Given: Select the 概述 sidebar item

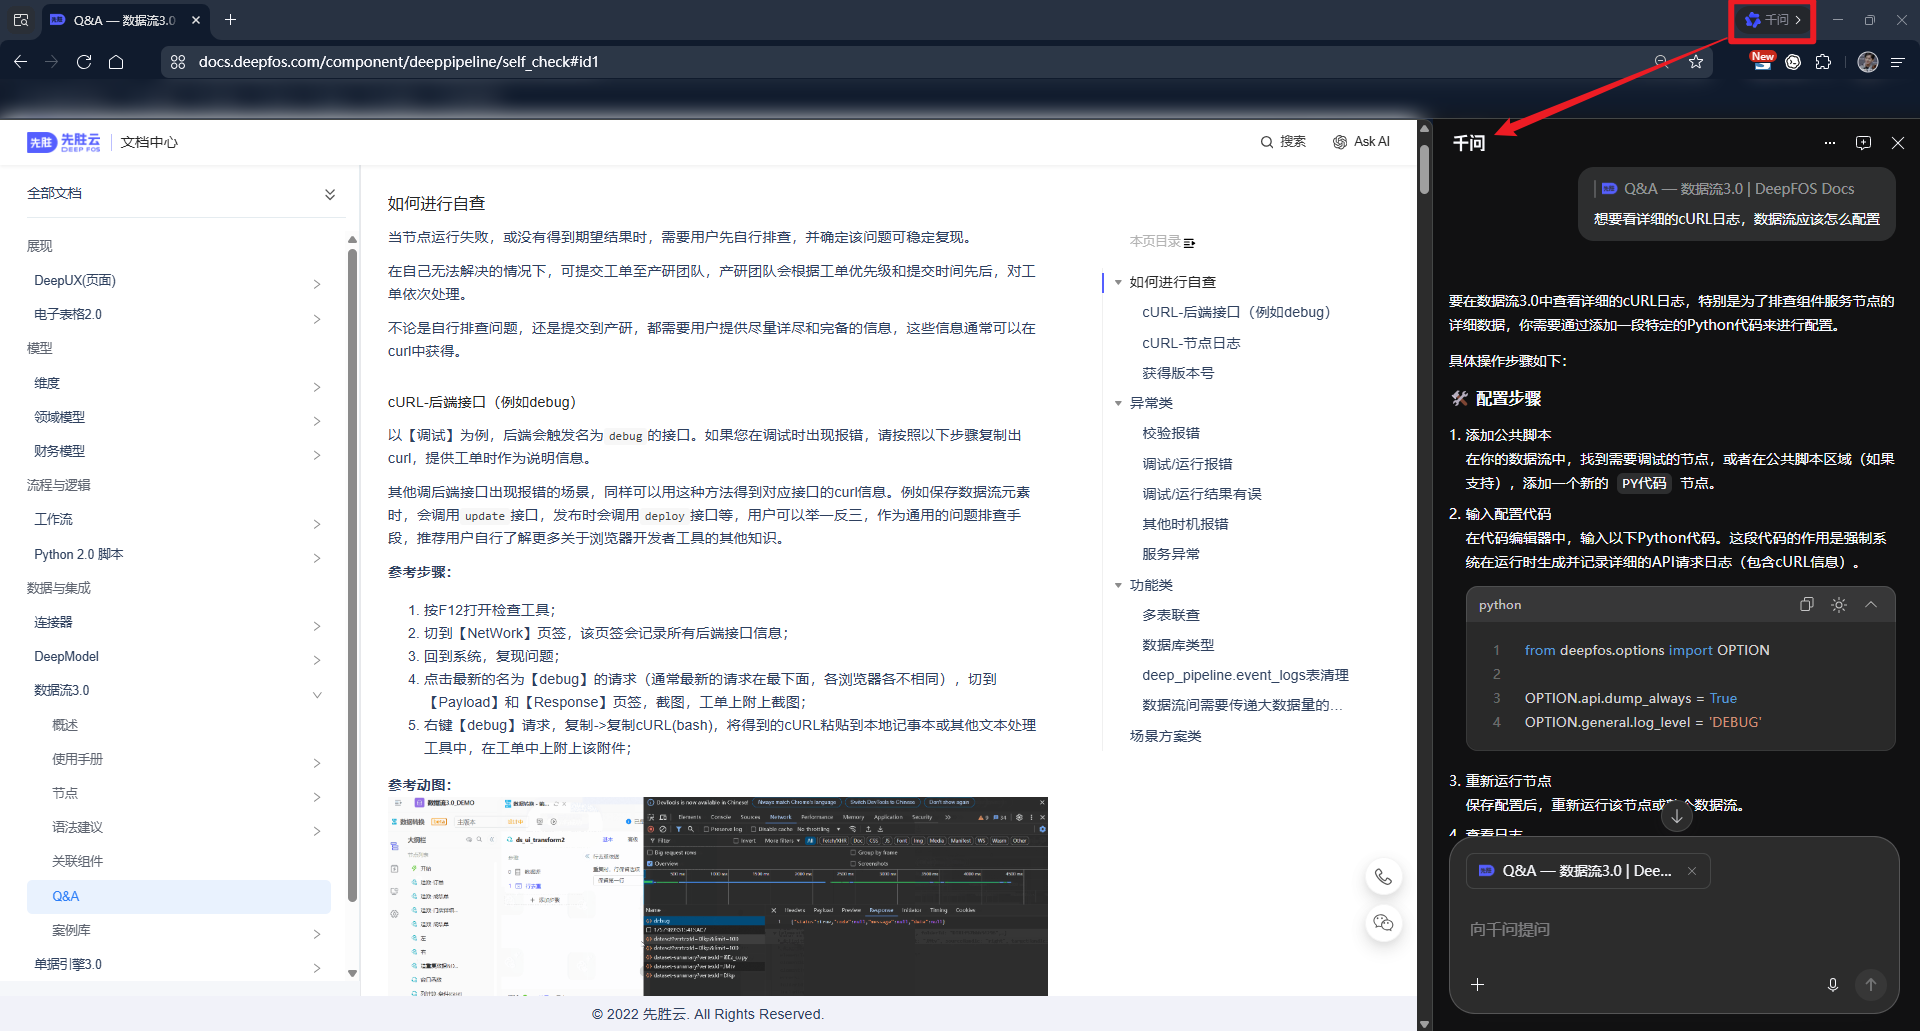Looking at the screenshot, I should [x=65, y=725].
